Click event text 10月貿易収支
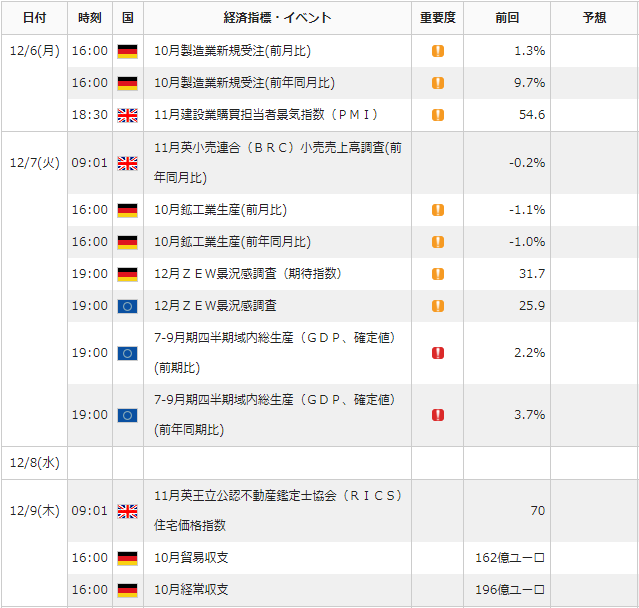 pyautogui.click(x=191, y=557)
